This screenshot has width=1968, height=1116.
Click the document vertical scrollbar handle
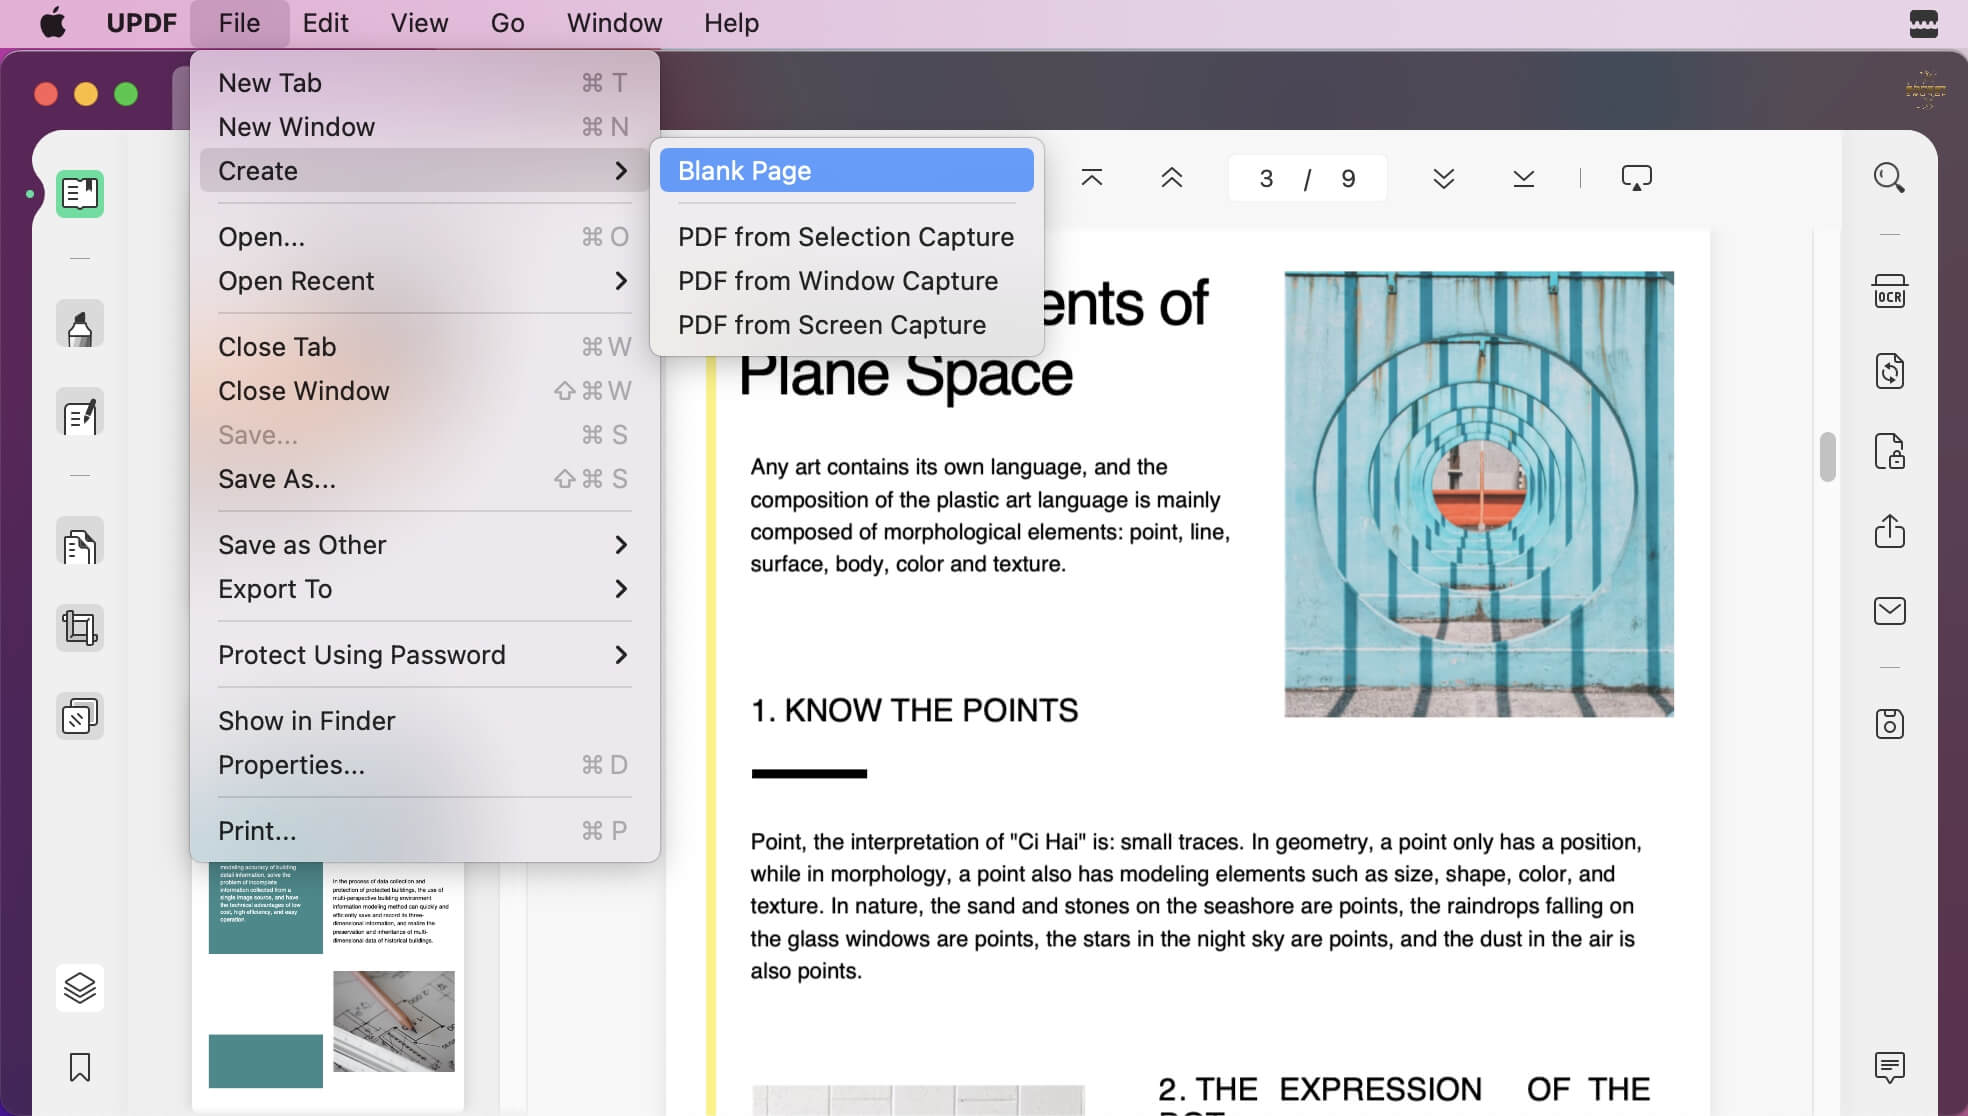click(x=1827, y=457)
